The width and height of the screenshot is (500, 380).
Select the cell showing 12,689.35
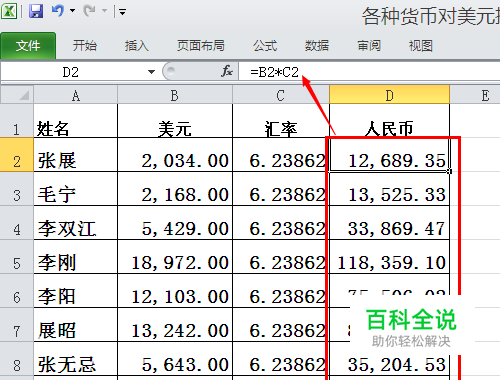click(389, 155)
